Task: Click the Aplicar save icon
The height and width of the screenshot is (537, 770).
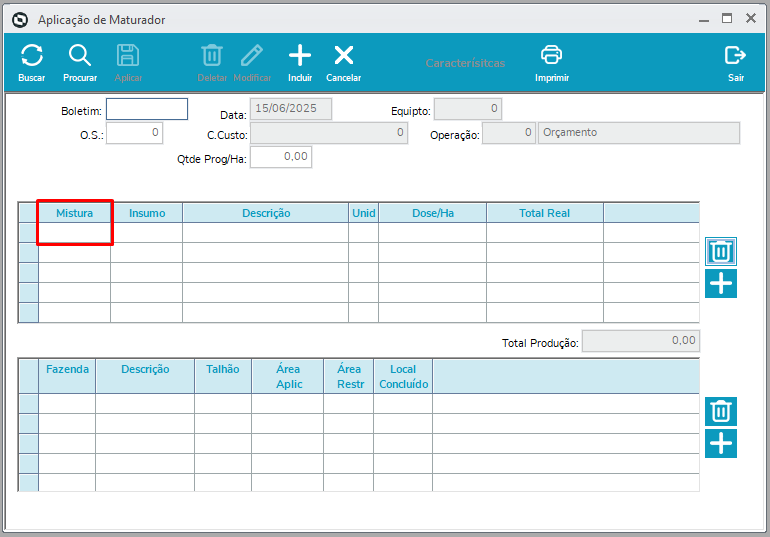Action: (128, 55)
